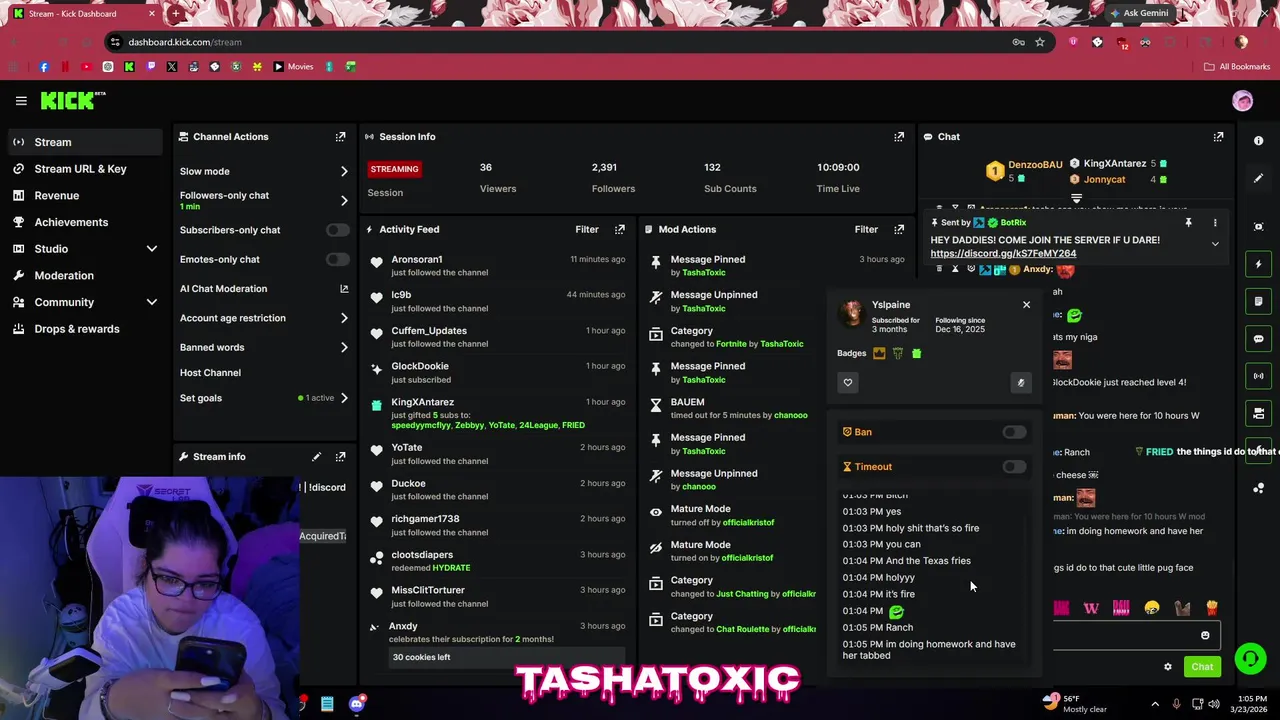Toggle the Timeout switch for Yslpaine
This screenshot has height=720, width=1280.
1014,467
